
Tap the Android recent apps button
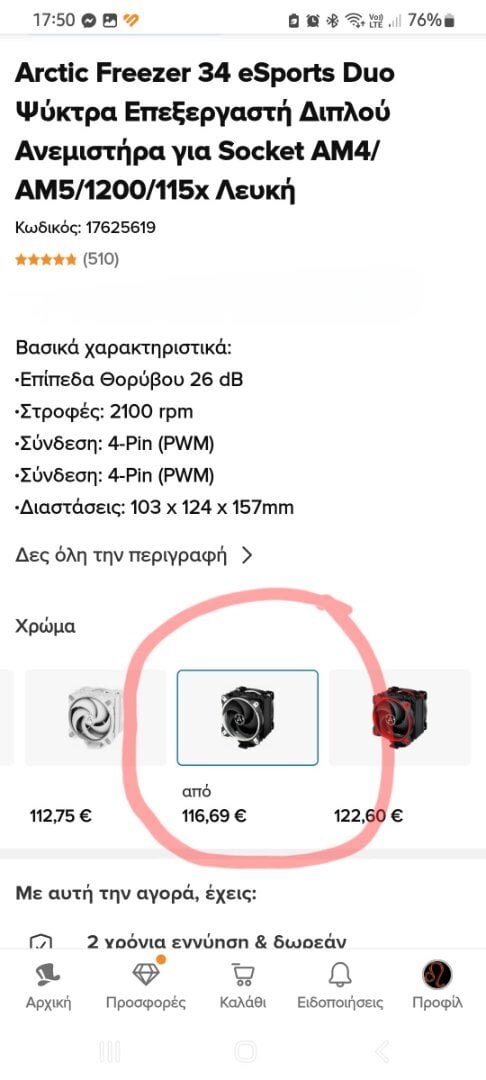tap(109, 1050)
